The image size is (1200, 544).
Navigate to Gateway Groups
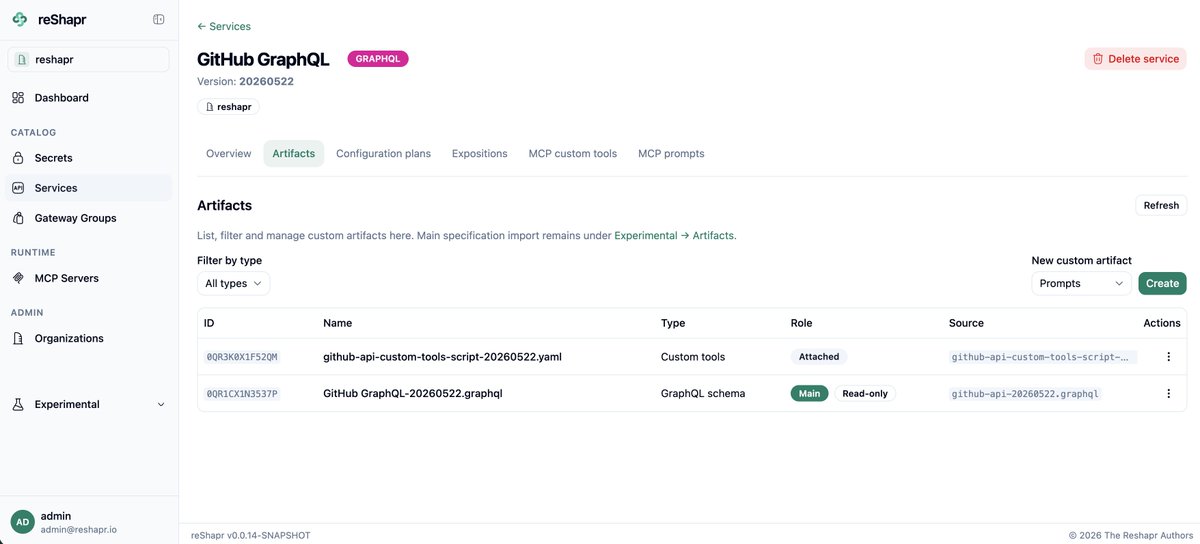pyautogui.click(x=89, y=218)
